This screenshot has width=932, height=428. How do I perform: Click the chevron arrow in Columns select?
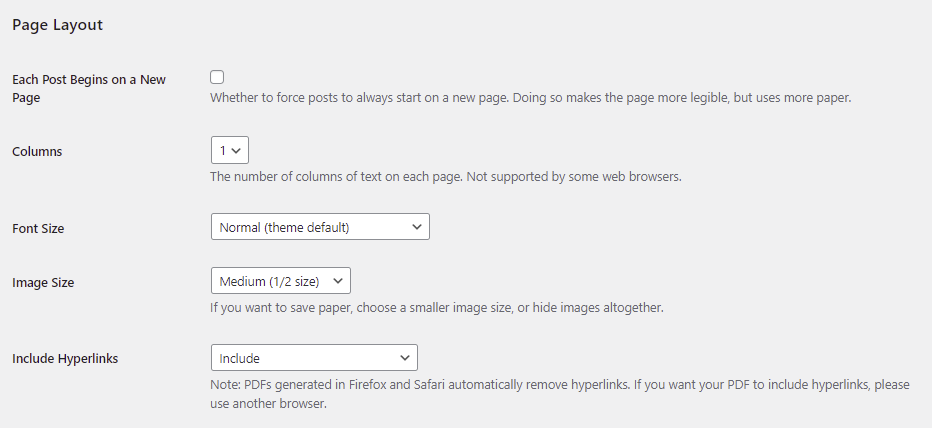click(237, 150)
